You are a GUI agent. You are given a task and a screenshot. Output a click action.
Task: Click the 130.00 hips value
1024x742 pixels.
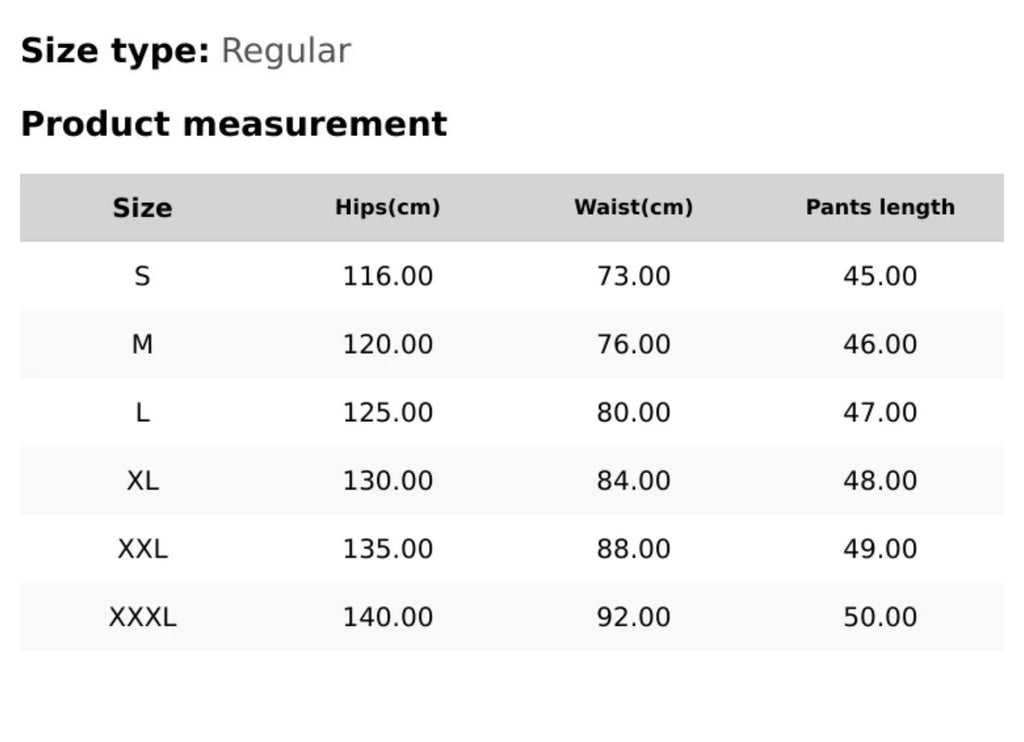[388, 480]
